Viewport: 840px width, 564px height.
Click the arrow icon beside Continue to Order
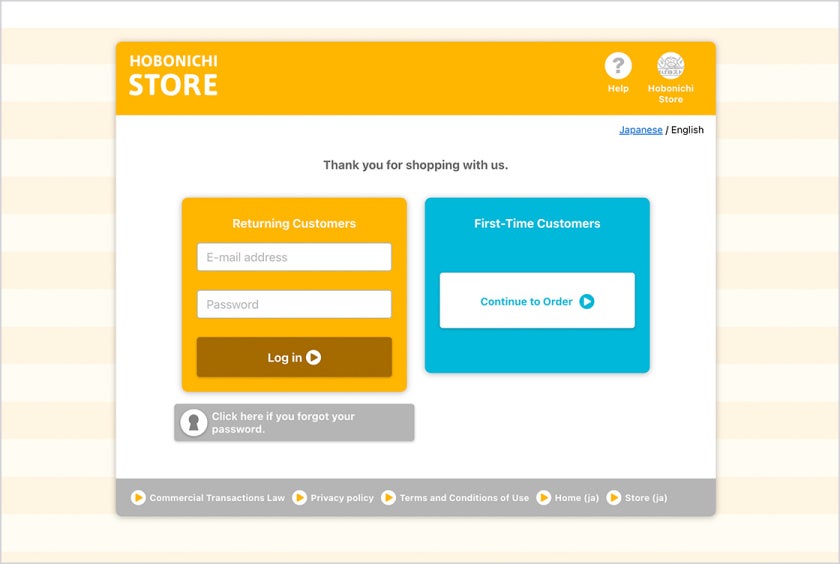[587, 302]
